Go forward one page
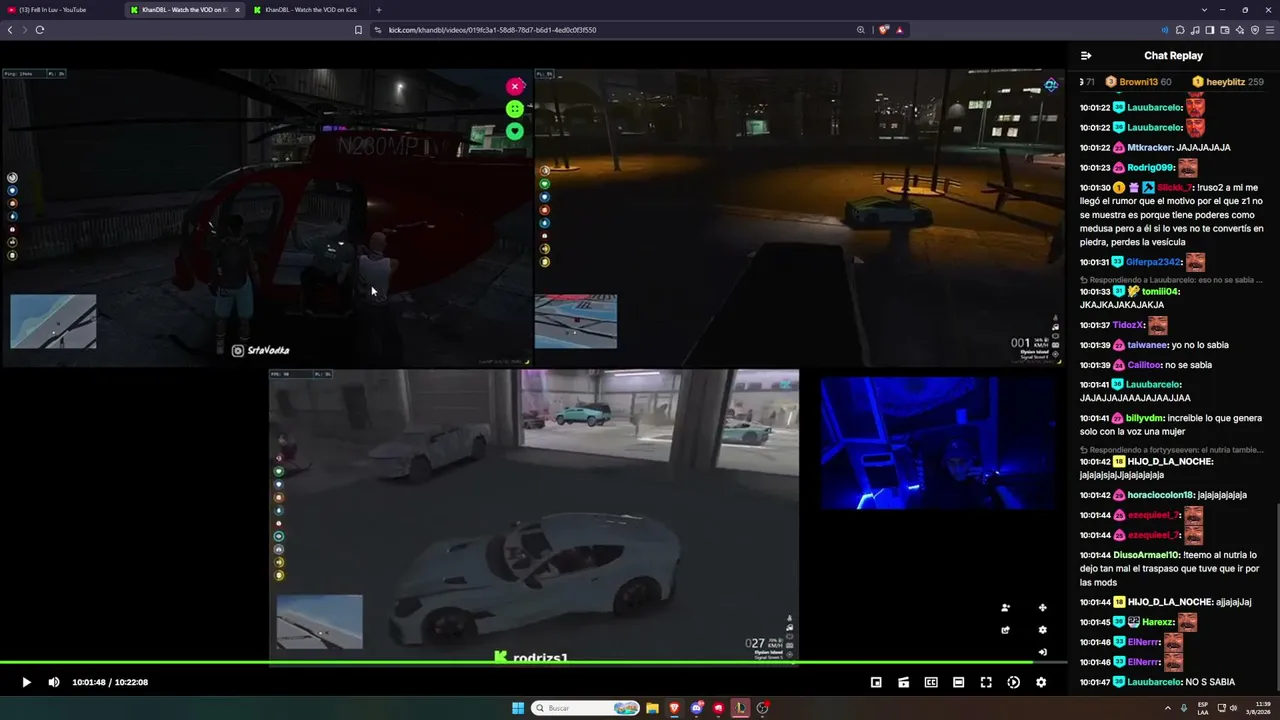The height and width of the screenshot is (720, 1280). [25, 30]
